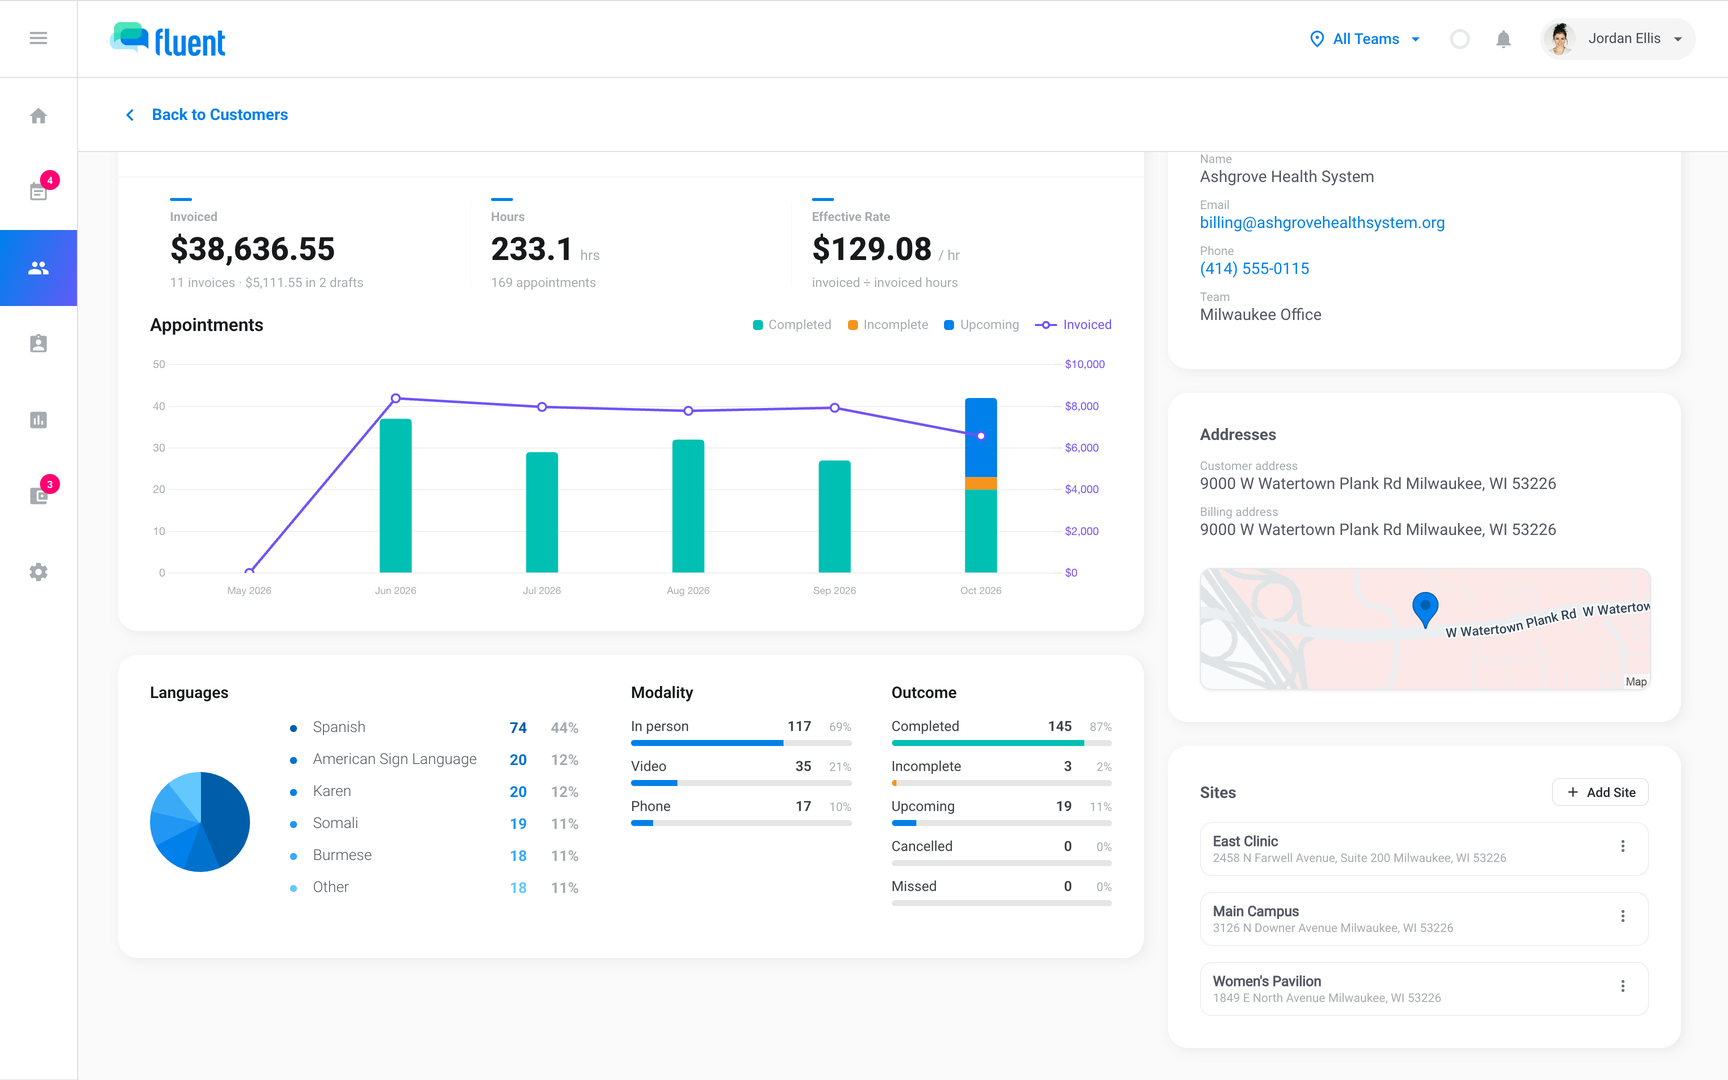
Task: Click billing@ashgrovehealthsystem.org email link
Action: pos(1322,223)
